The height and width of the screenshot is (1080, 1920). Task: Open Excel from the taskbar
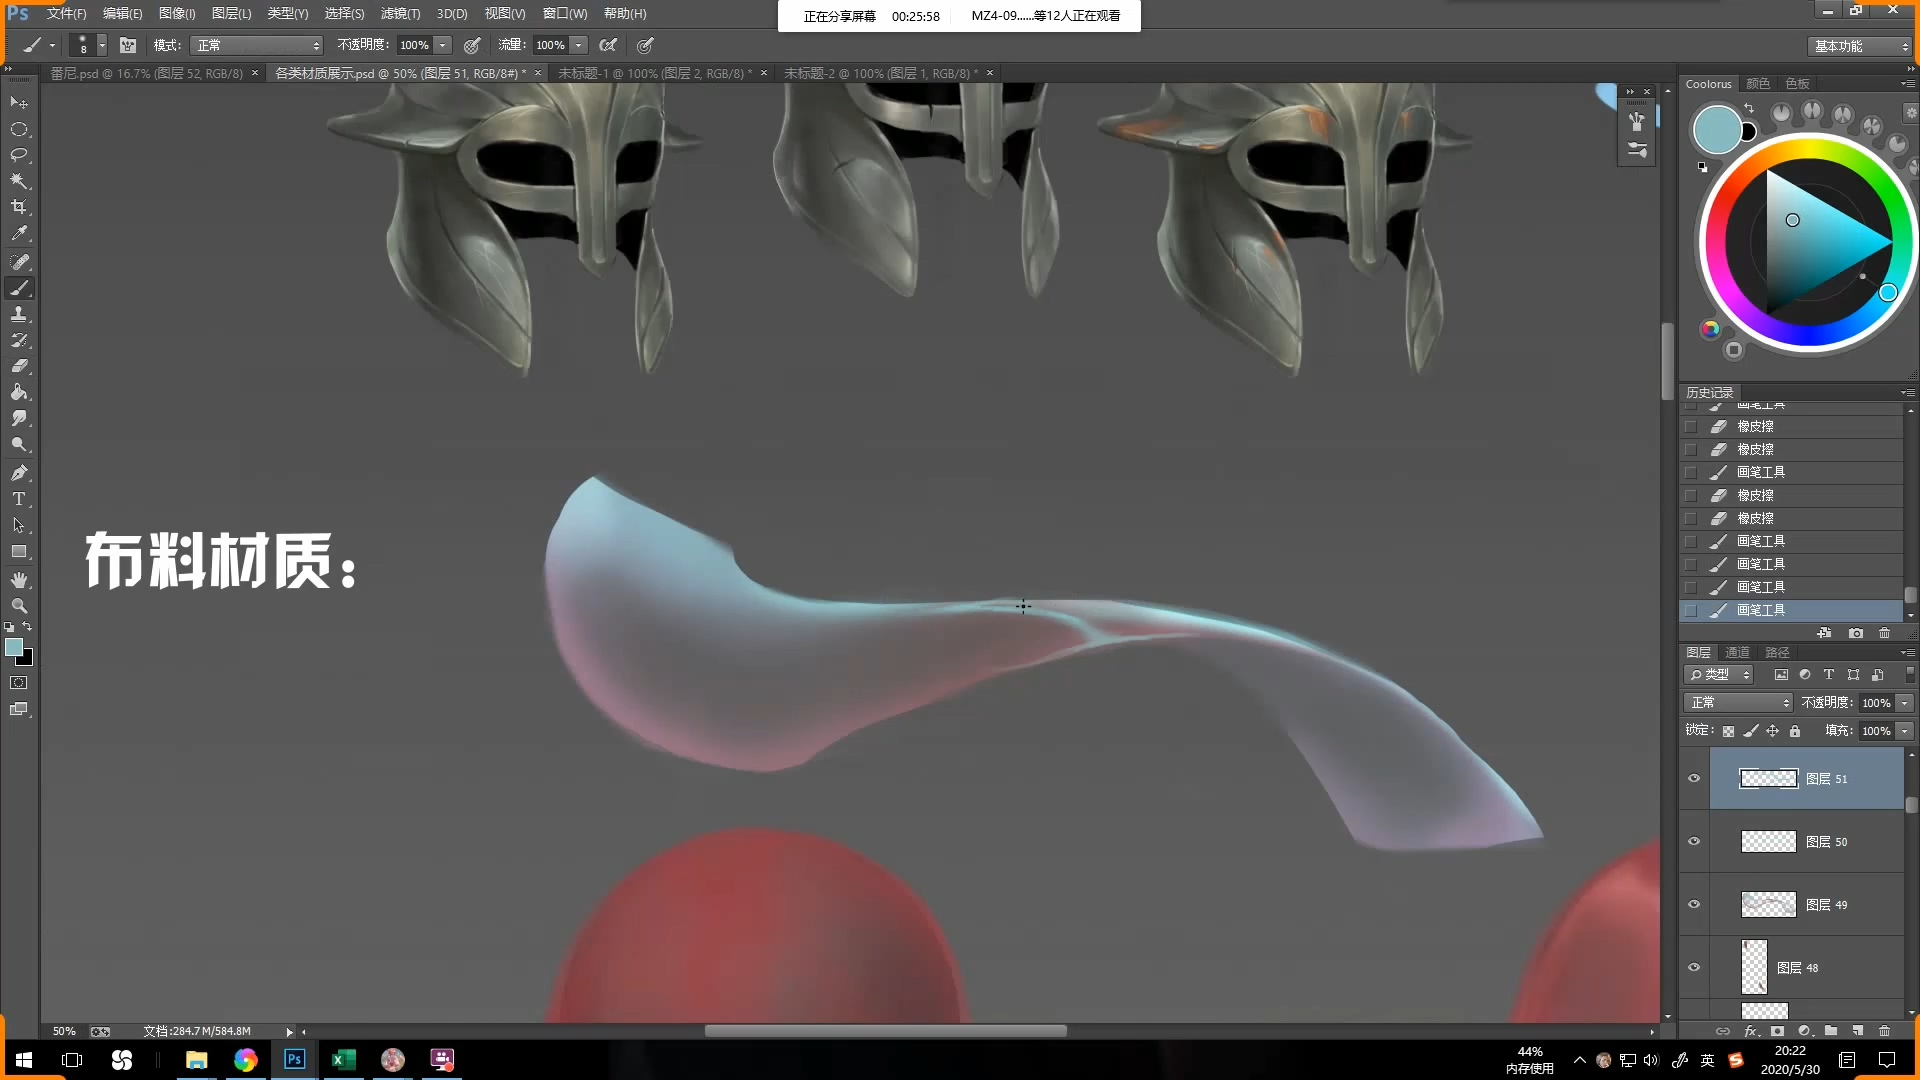click(x=343, y=1060)
